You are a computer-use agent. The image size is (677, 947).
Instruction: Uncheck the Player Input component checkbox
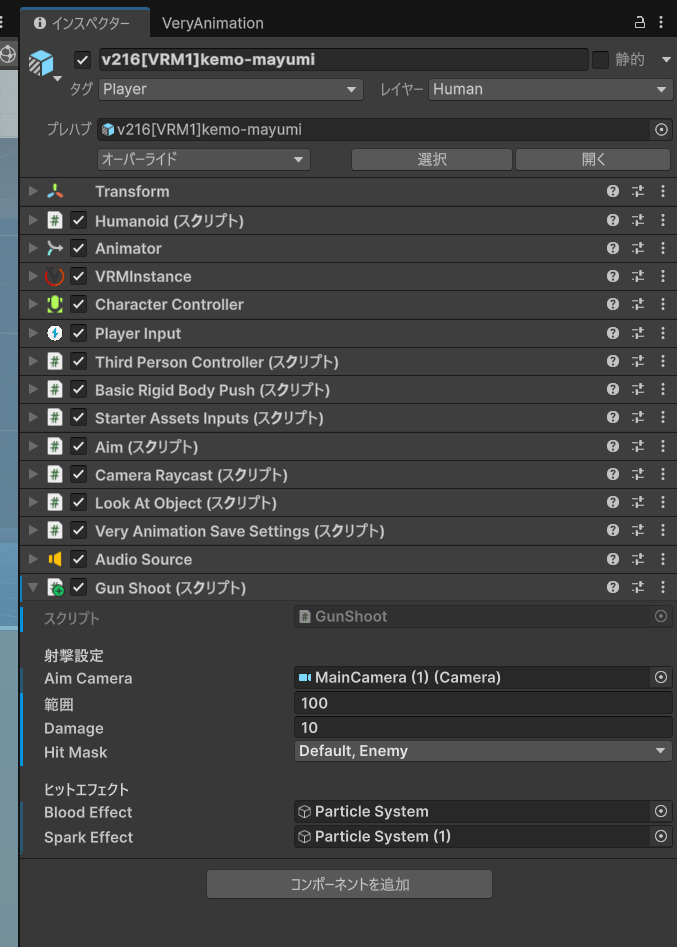(x=78, y=333)
